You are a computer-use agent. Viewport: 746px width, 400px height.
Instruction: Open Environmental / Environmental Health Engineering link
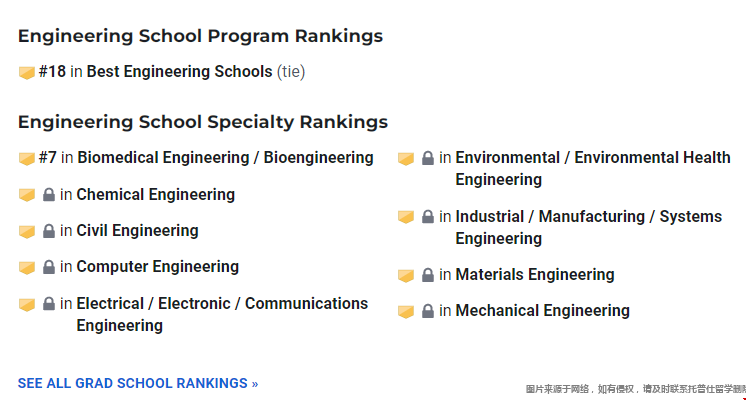(x=593, y=168)
